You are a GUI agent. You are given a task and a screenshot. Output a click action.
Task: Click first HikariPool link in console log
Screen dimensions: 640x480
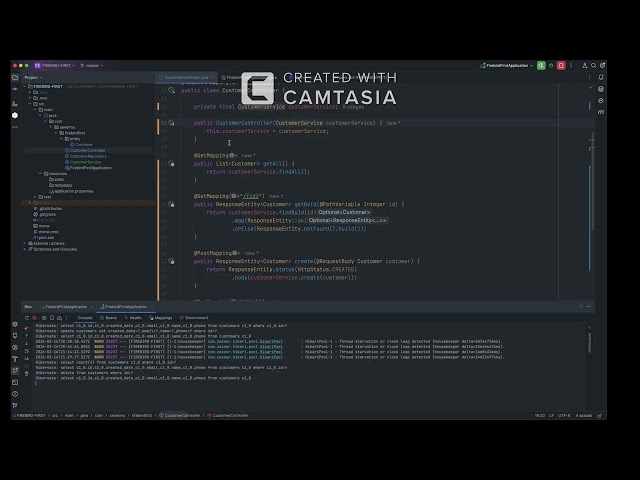[245, 341]
